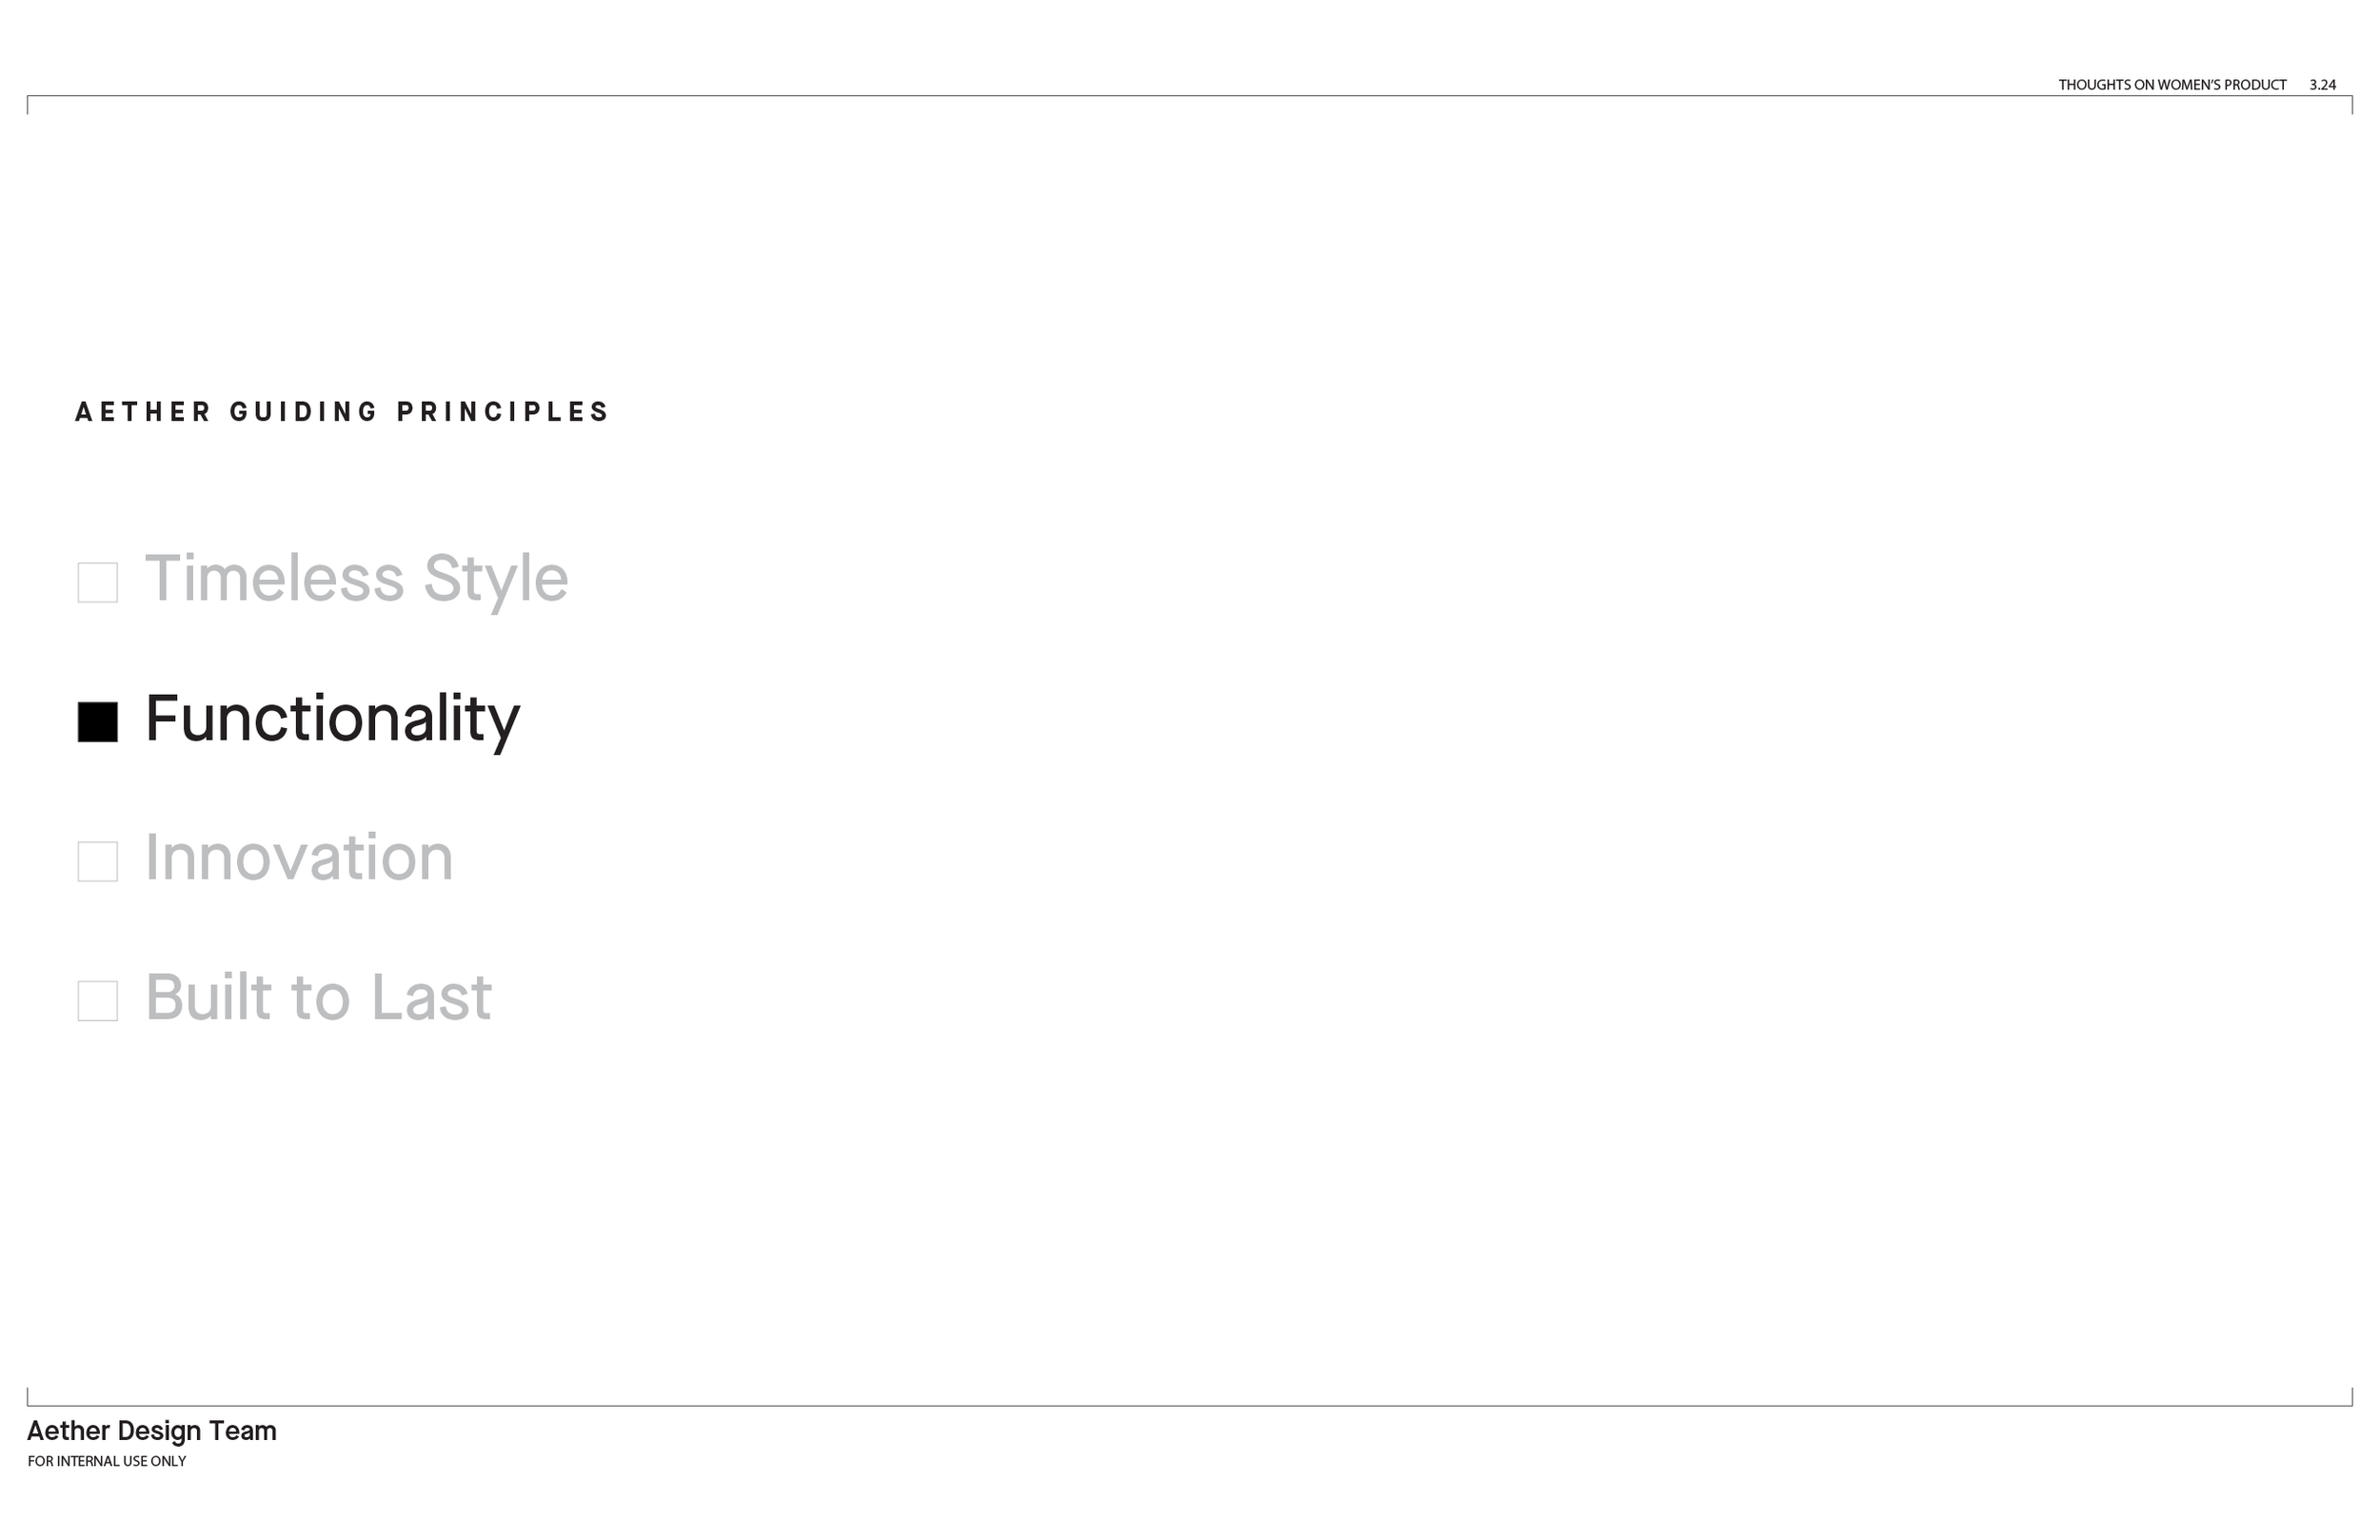Check the Timeless Style checkbox
Image resolution: width=2380 pixels, height=1540 pixels.
(98, 583)
